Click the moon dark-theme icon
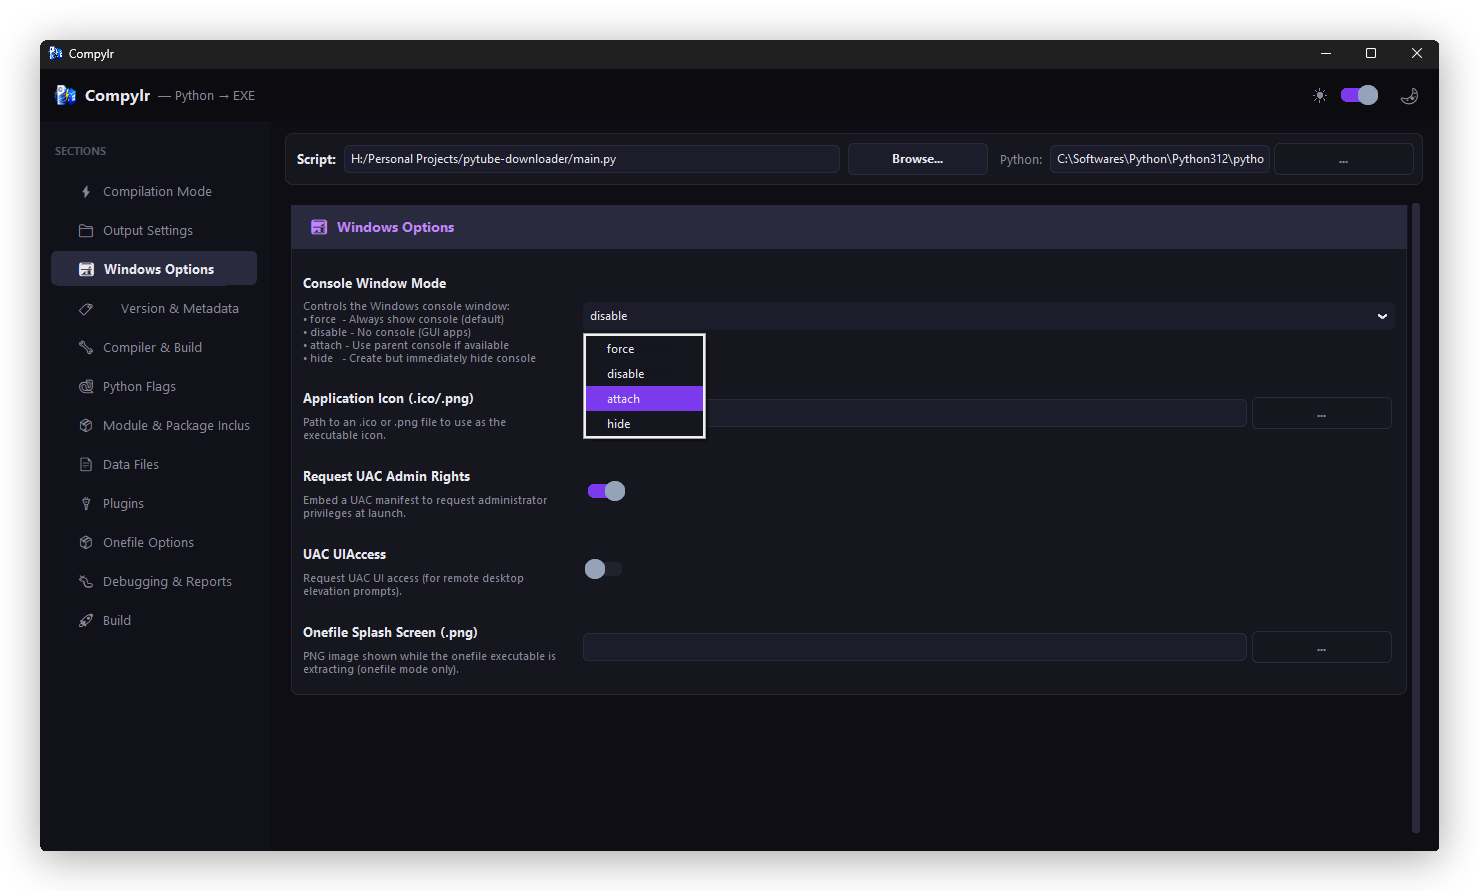This screenshot has width=1479, height=891. pyautogui.click(x=1410, y=96)
